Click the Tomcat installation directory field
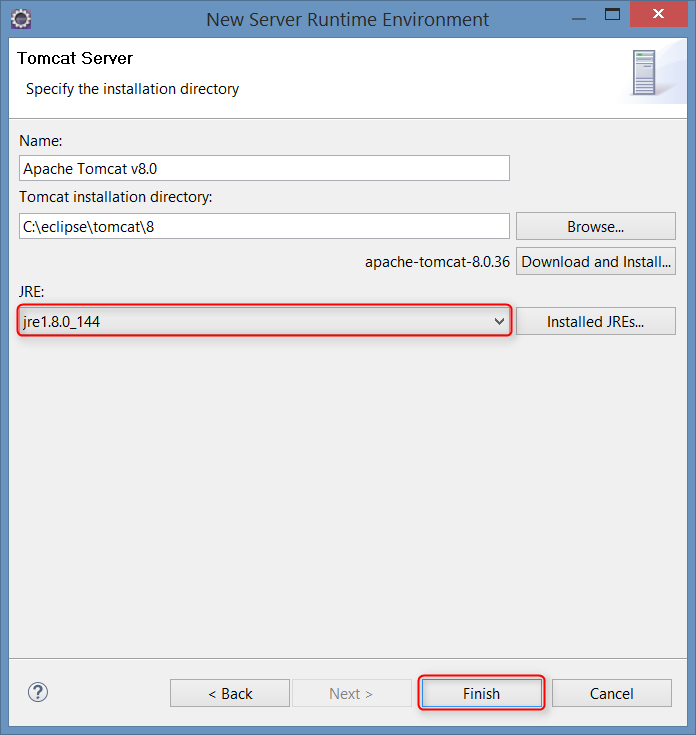The width and height of the screenshot is (696, 735). (264, 226)
